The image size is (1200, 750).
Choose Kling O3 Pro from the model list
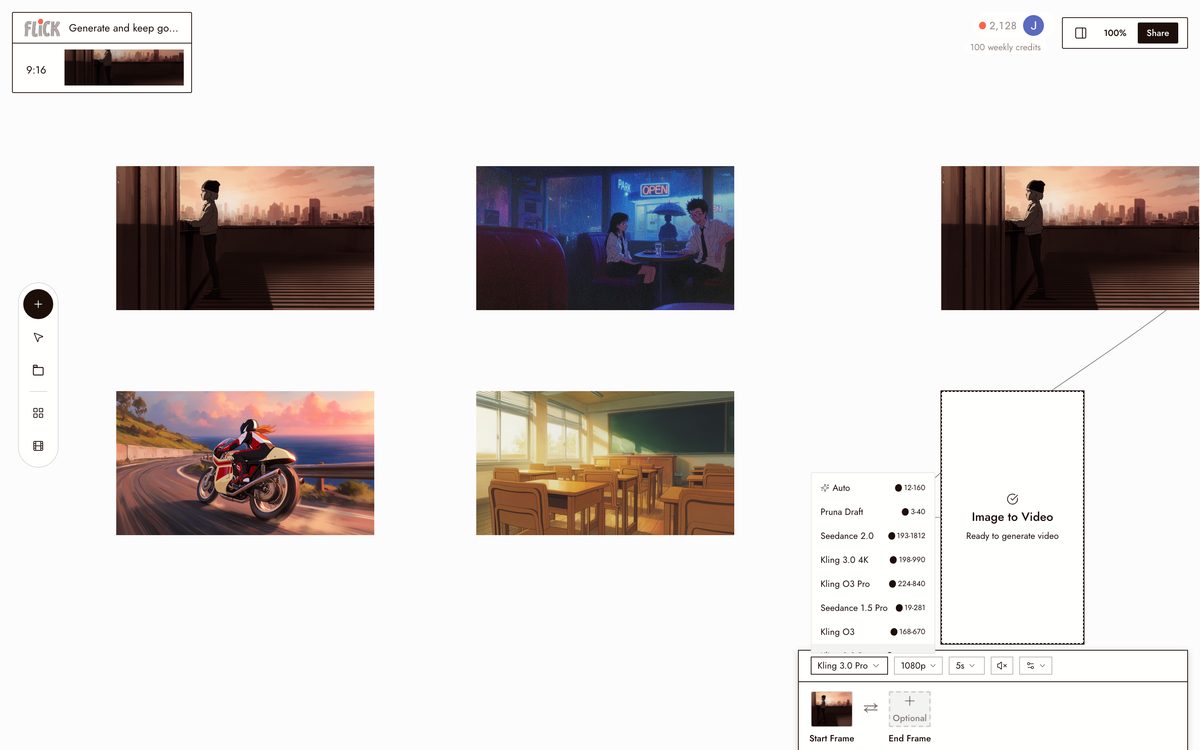tap(873, 584)
